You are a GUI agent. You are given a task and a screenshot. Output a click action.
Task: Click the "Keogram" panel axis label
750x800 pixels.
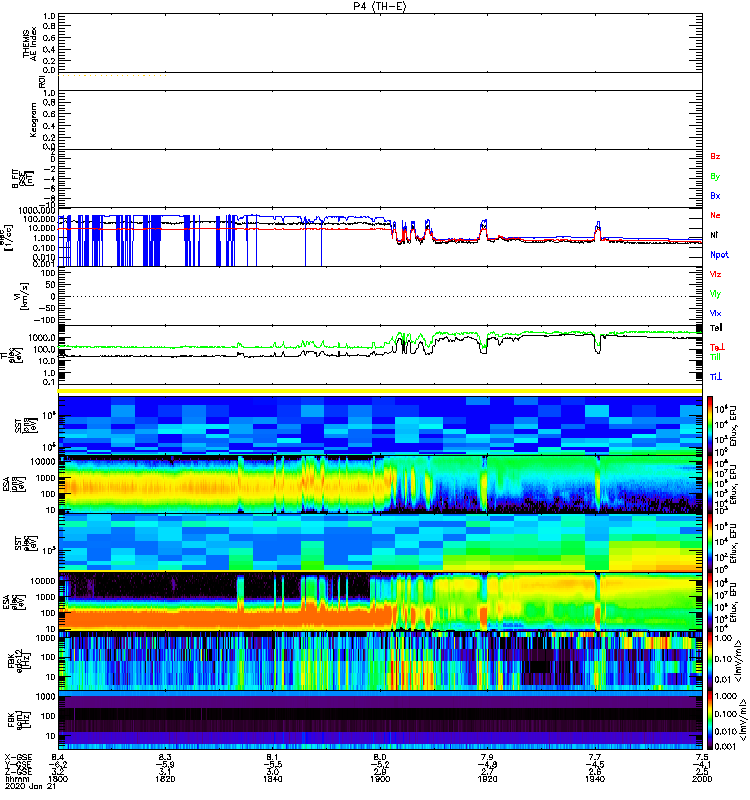coord(33,119)
